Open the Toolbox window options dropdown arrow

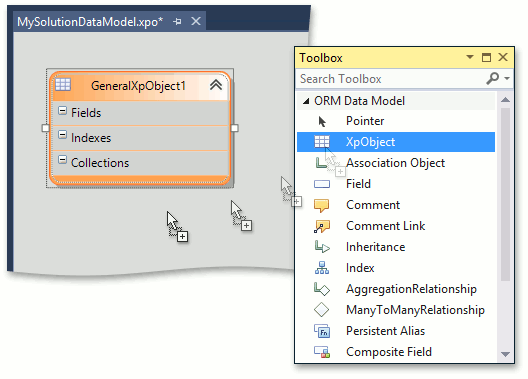[x=470, y=57]
